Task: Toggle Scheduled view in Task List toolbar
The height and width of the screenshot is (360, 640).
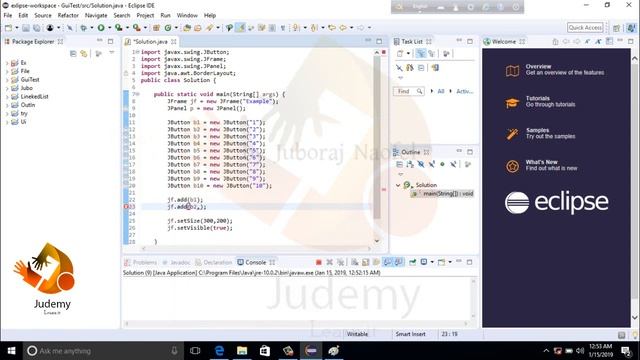Action: pyautogui.click(x=431, y=54)
